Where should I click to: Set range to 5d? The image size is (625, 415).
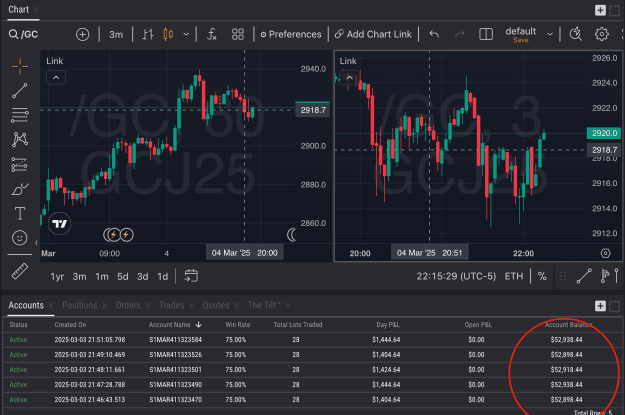coord(122,277)
